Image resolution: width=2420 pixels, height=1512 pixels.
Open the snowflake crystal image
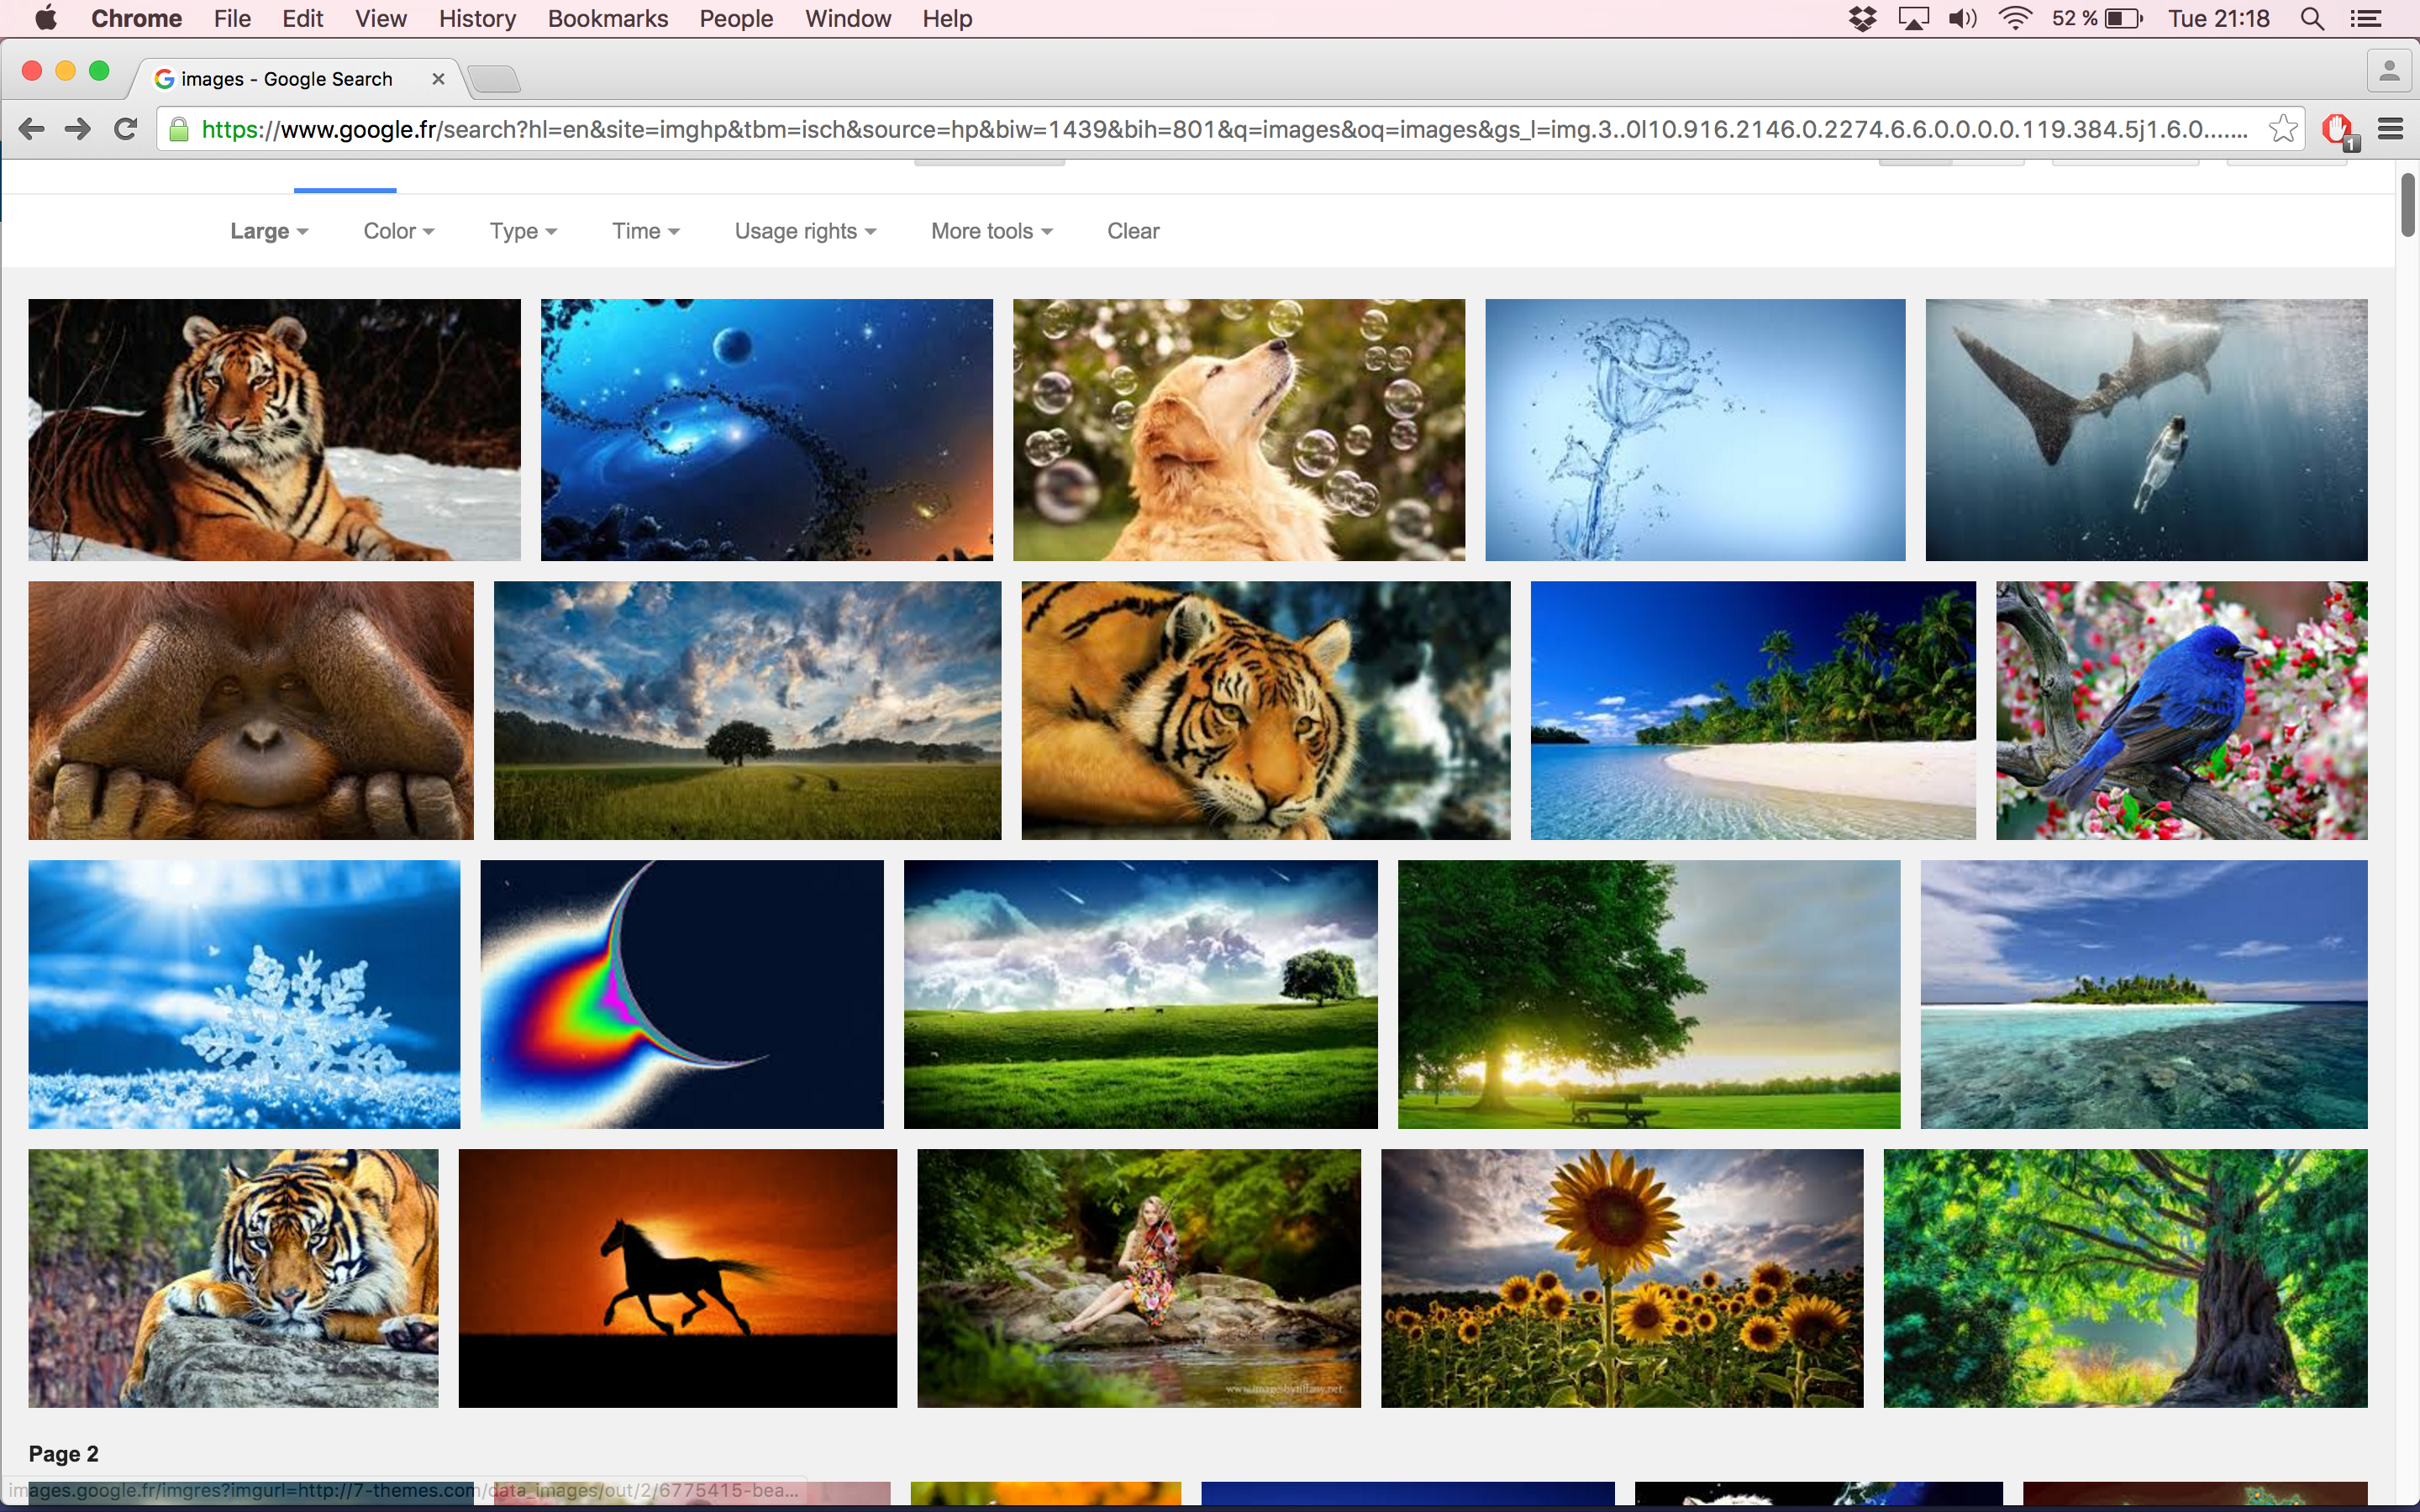244,994
